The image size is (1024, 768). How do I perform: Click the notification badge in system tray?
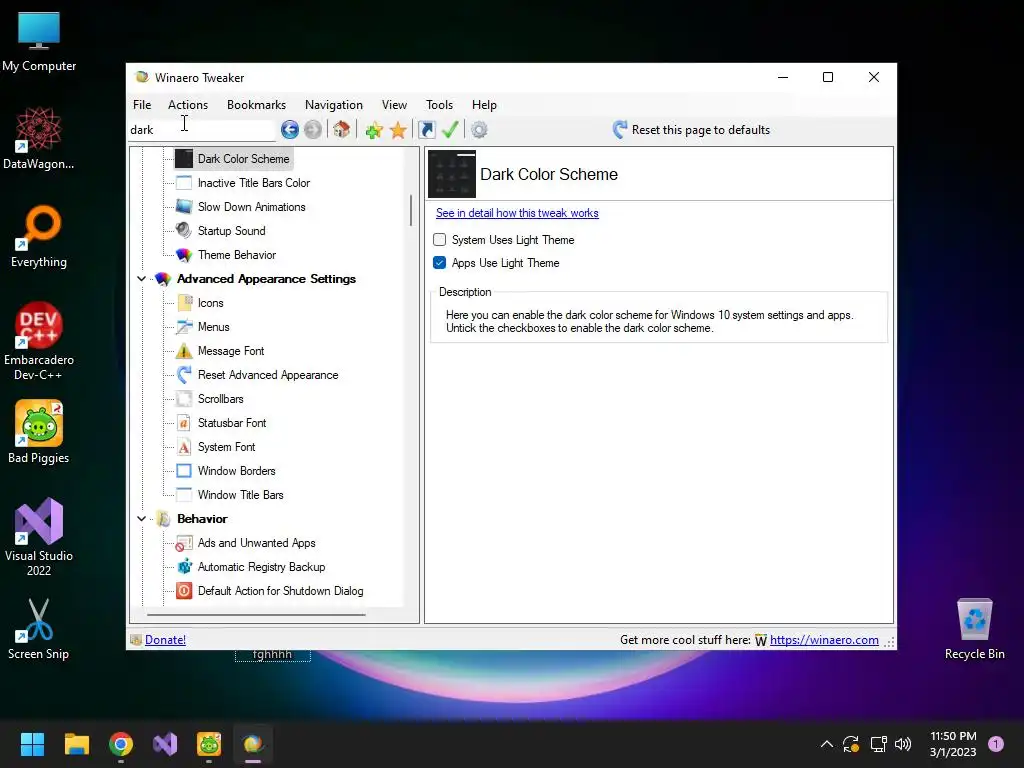[996, 744]
